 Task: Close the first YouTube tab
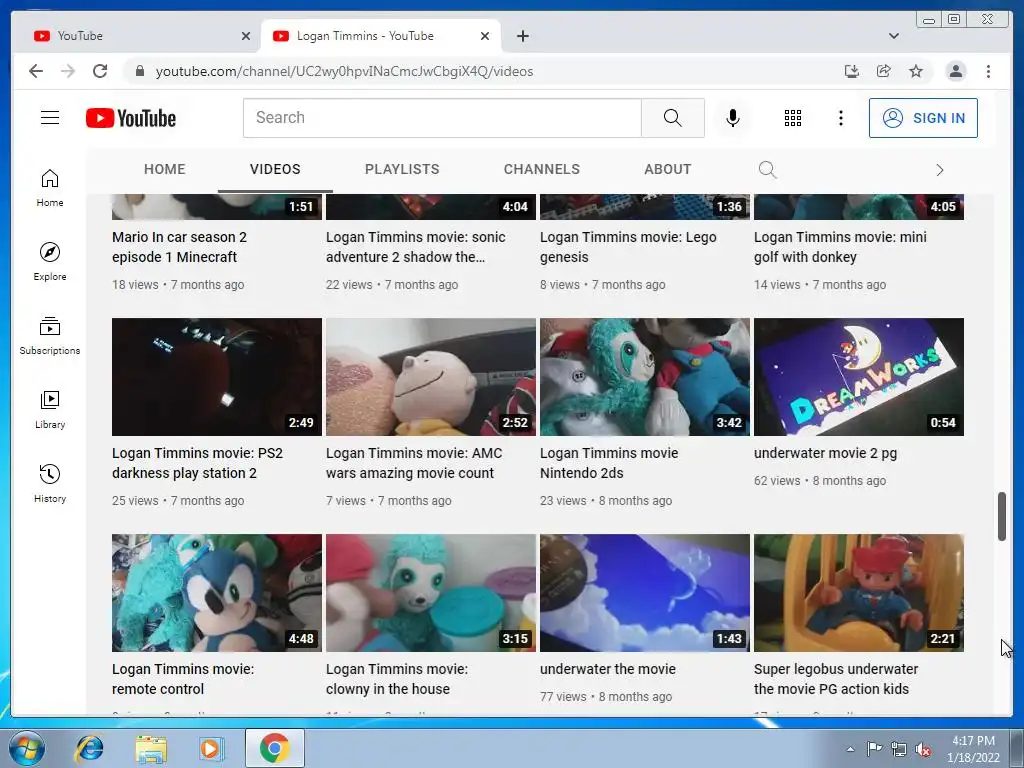pos(246,36)
